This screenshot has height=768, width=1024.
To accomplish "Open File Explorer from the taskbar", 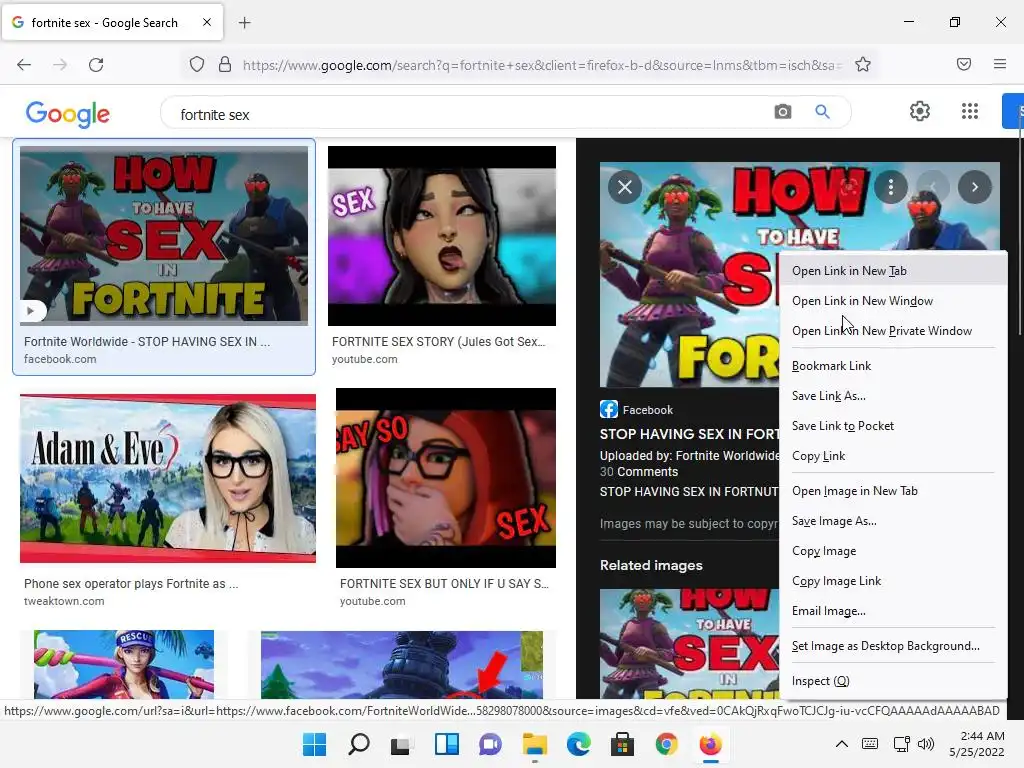I will [x=534, y=744].
